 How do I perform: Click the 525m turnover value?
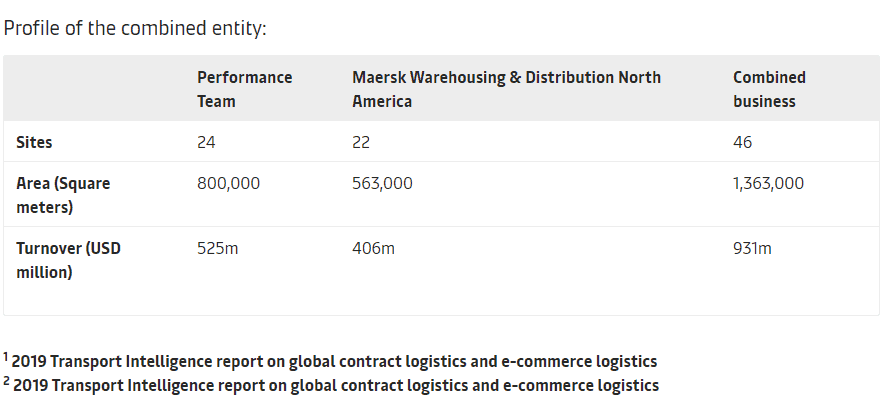click(x=218, y=248)
